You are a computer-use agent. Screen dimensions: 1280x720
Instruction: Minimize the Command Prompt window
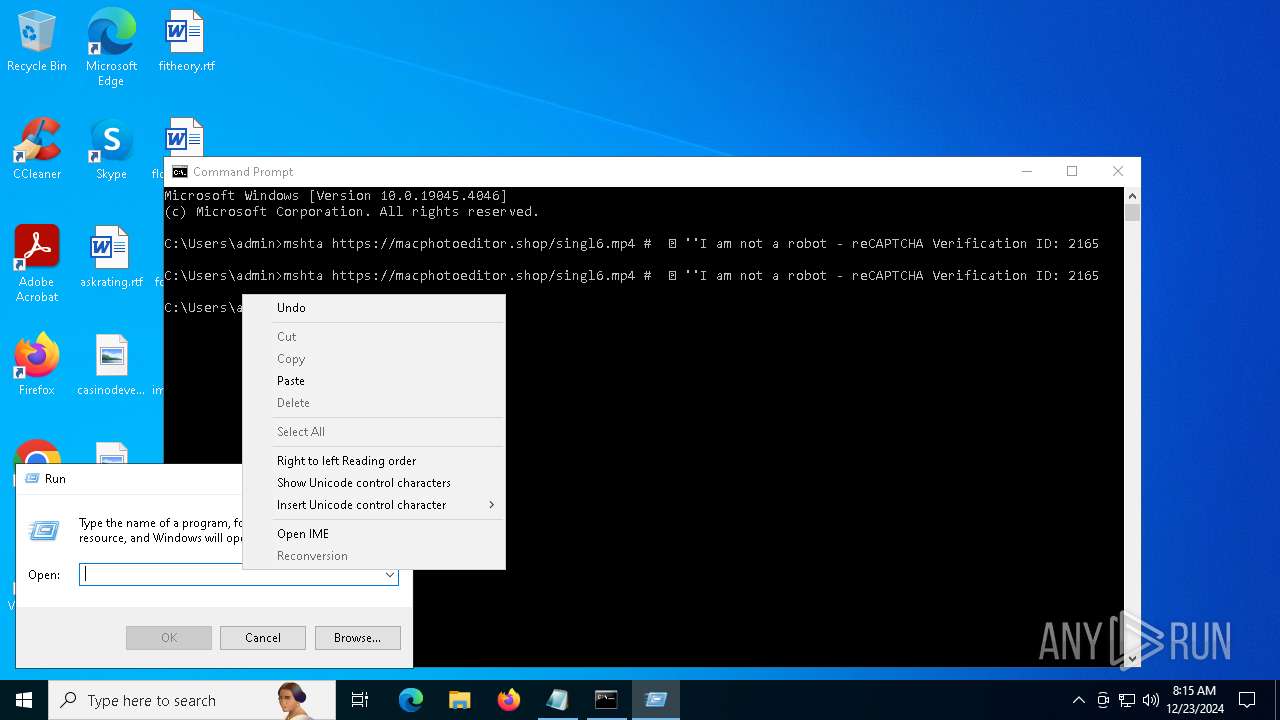click(x=1026, y=172)
